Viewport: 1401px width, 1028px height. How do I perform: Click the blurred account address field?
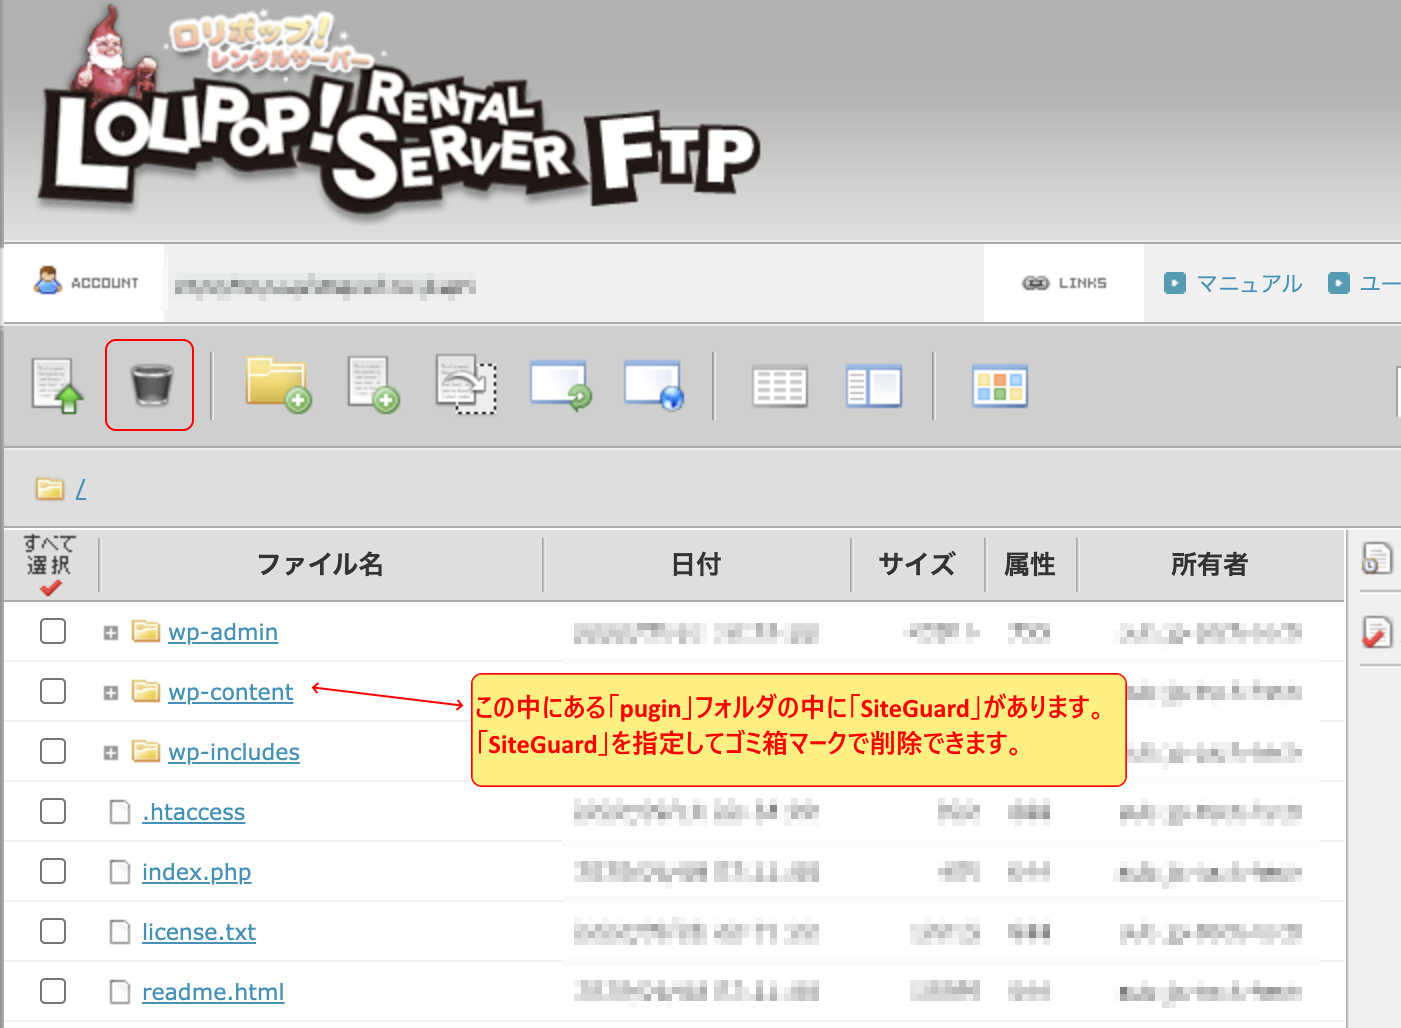325,287
